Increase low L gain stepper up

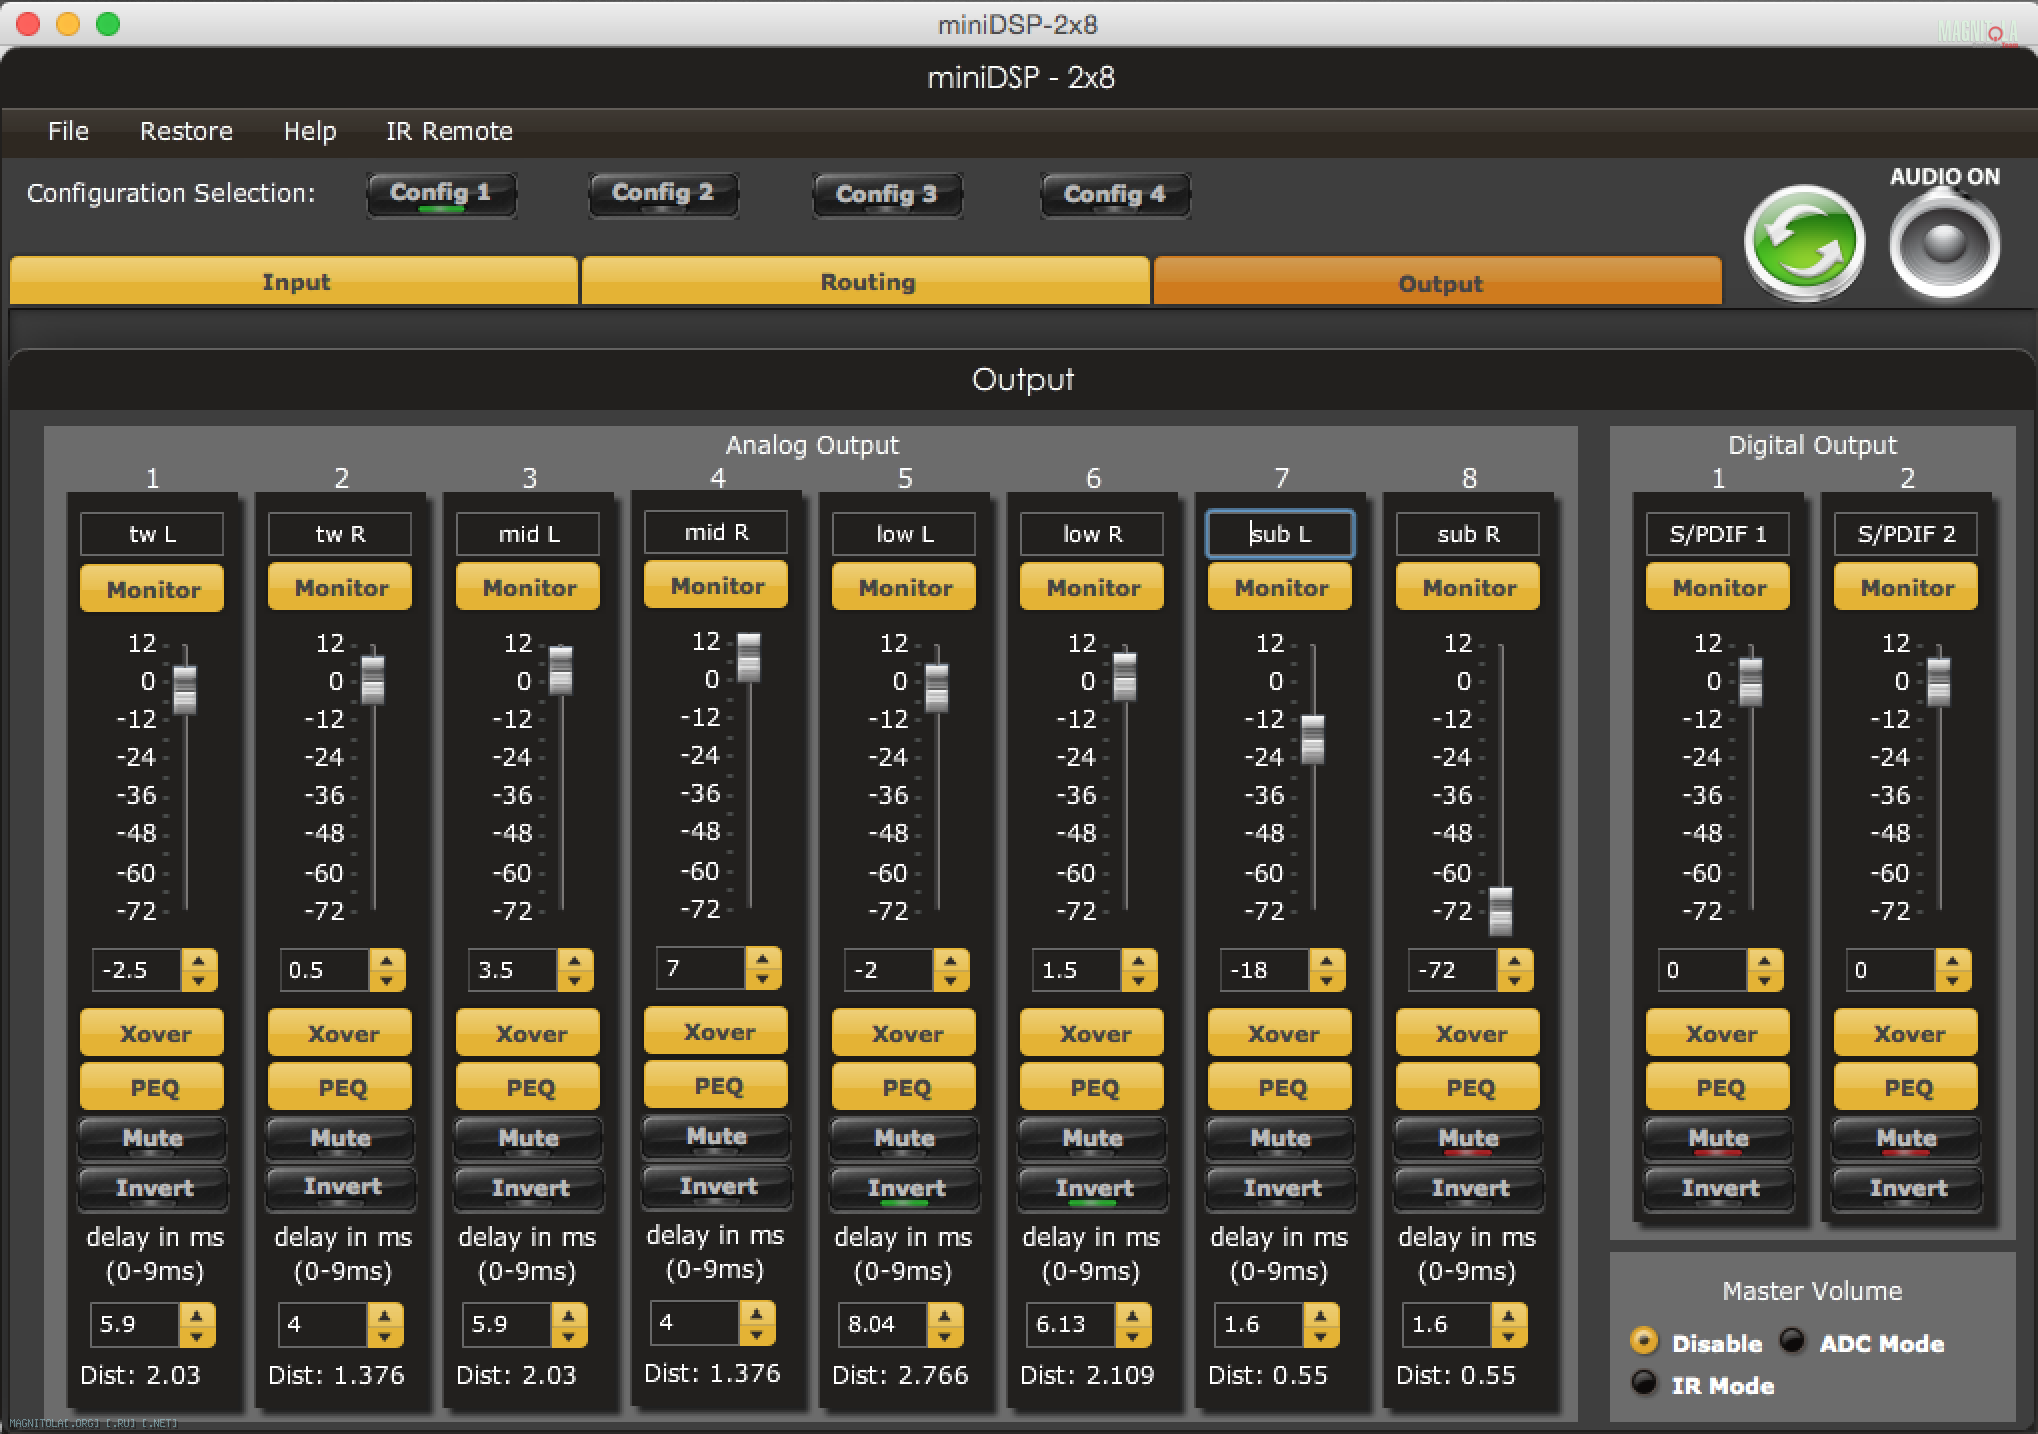950,960
